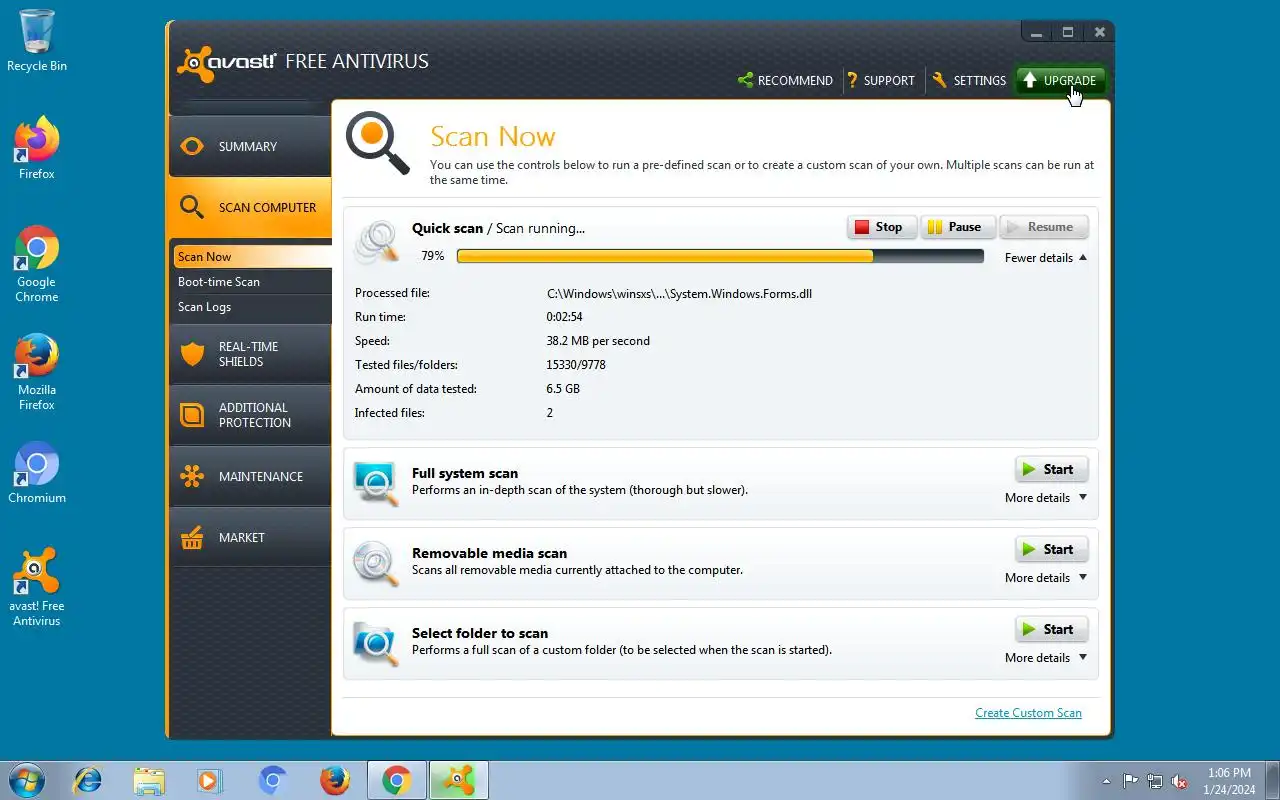Click the Real-Time Shields shield icon
This screenshot has height=800, width=1280.
[x=192, y=354]
